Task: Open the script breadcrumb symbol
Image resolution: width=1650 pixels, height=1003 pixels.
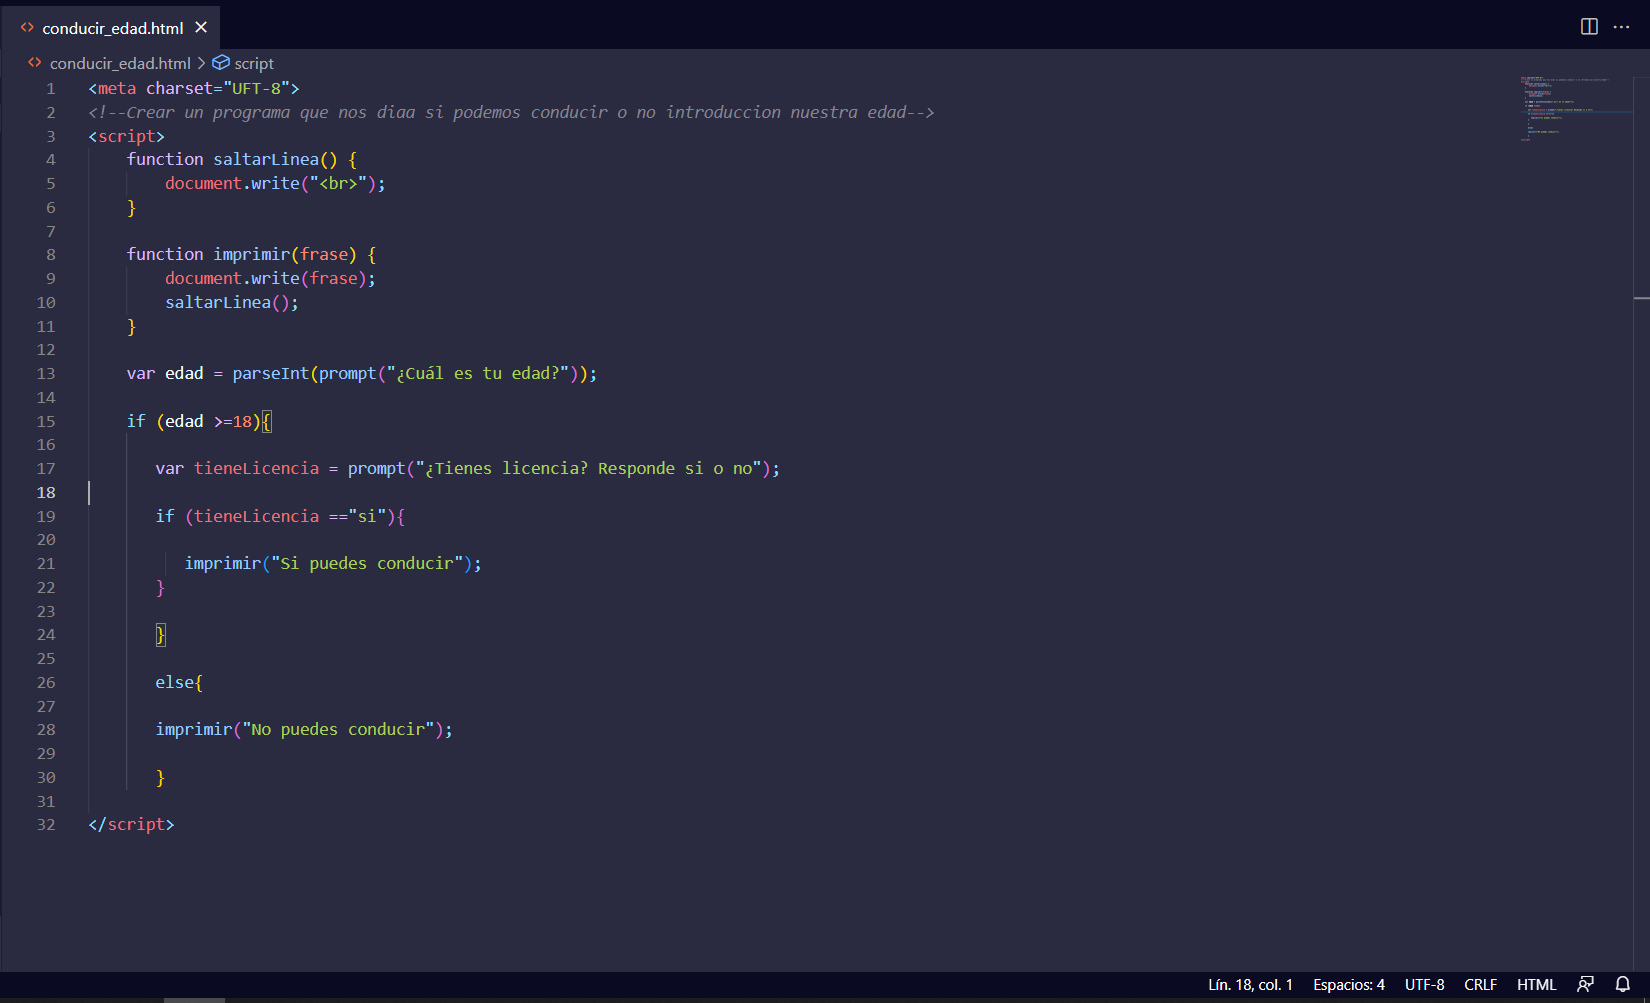Action: point(254,63)
